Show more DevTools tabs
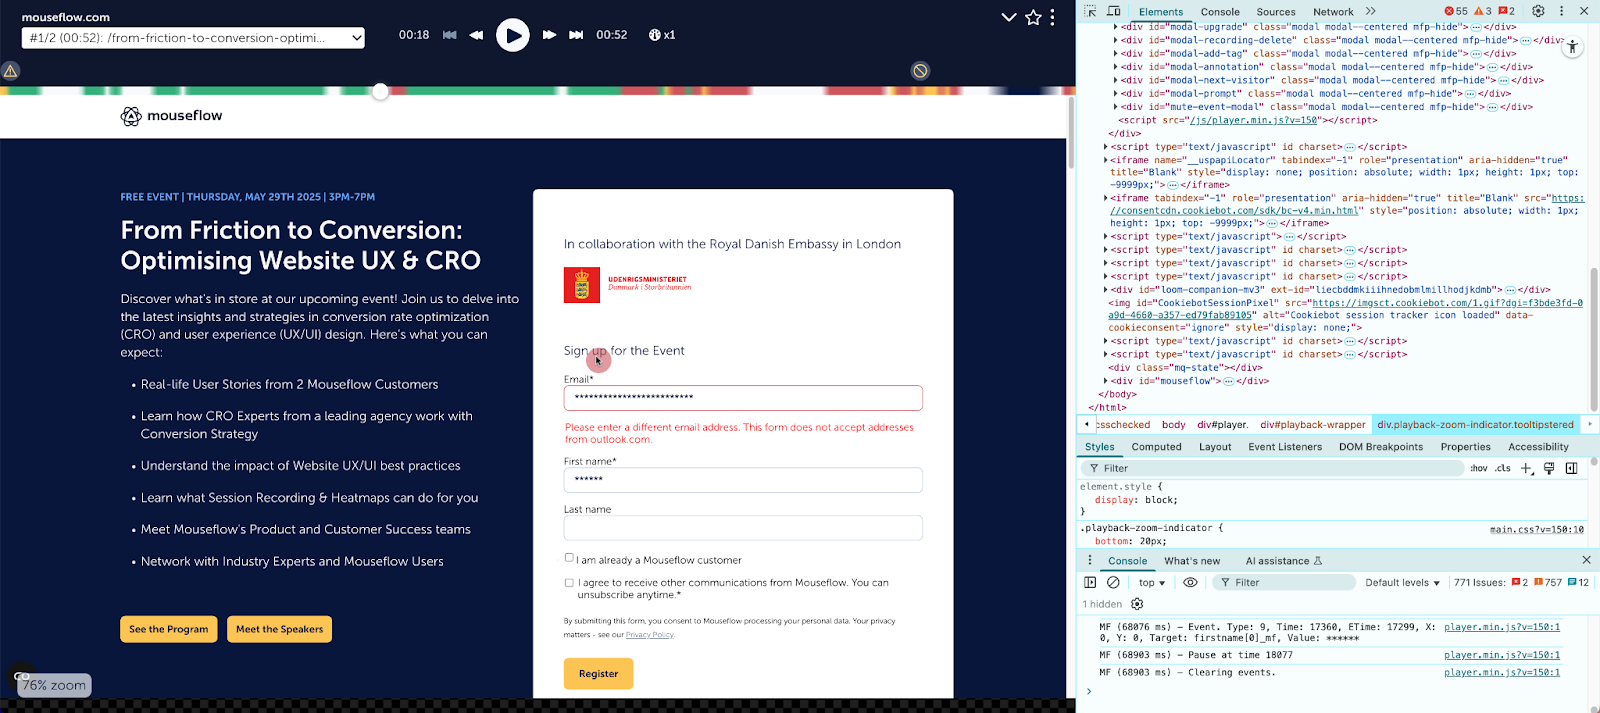1600x713 pixels. pos(1371,11)
